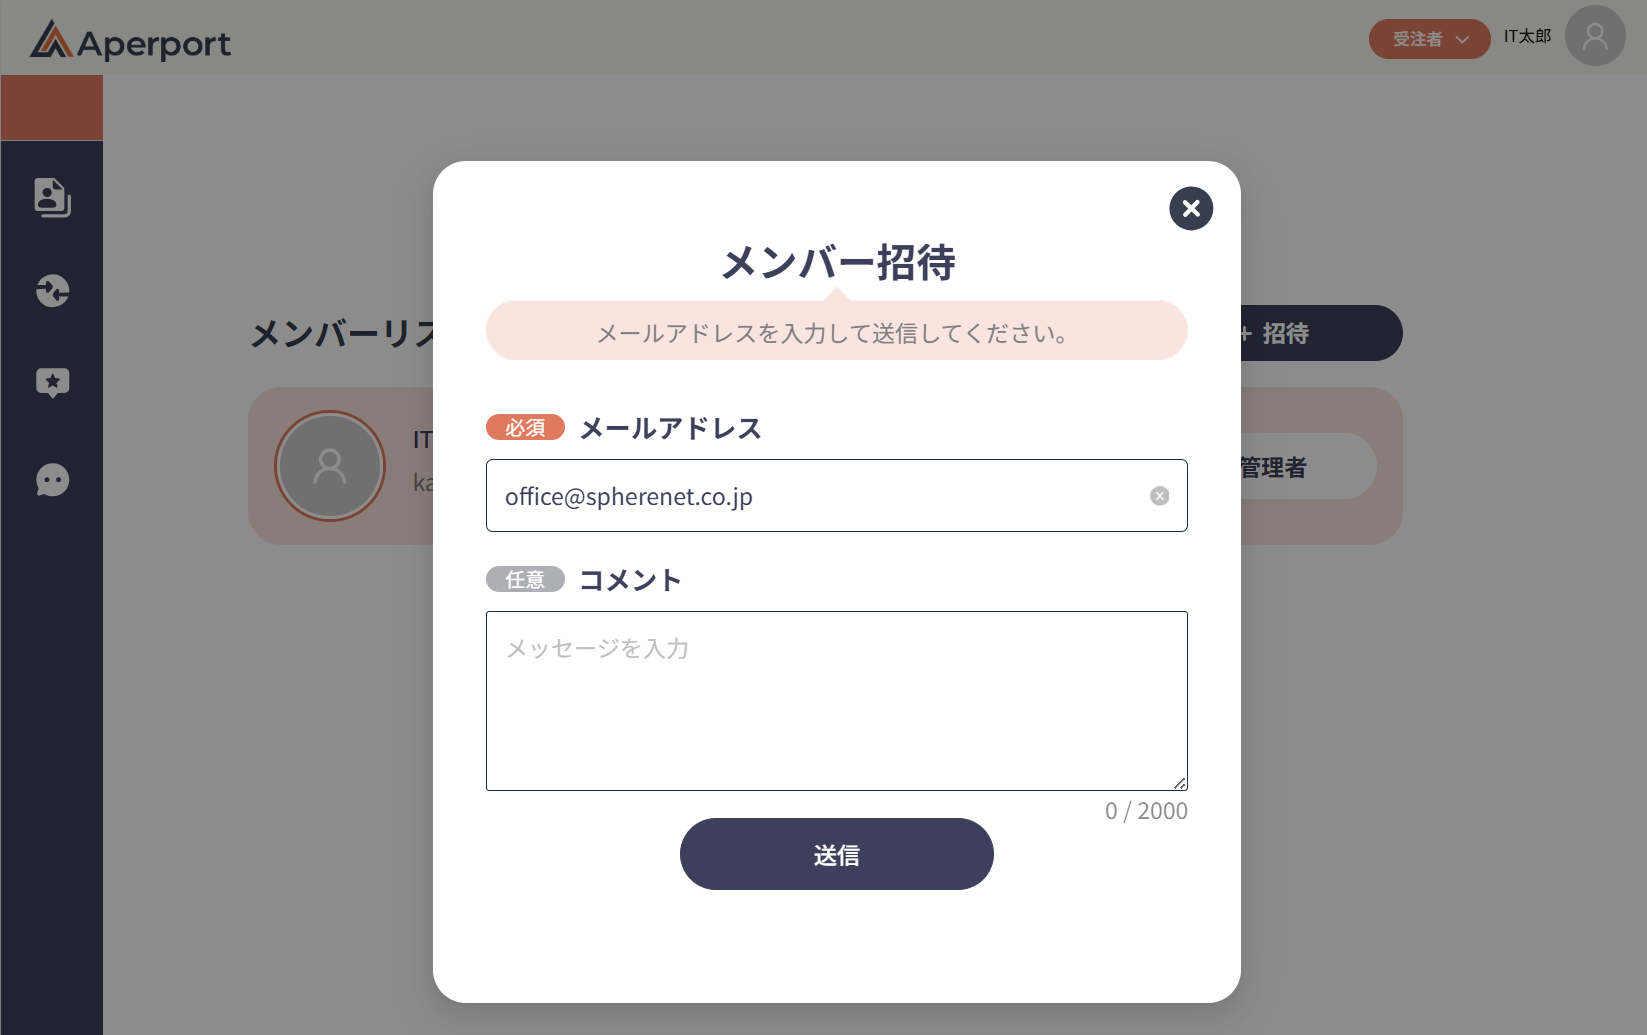Screen dimensions: 1647x1035
Task: Click the Aperport logo
Action: pyautogui.click(x=130, y=41)
